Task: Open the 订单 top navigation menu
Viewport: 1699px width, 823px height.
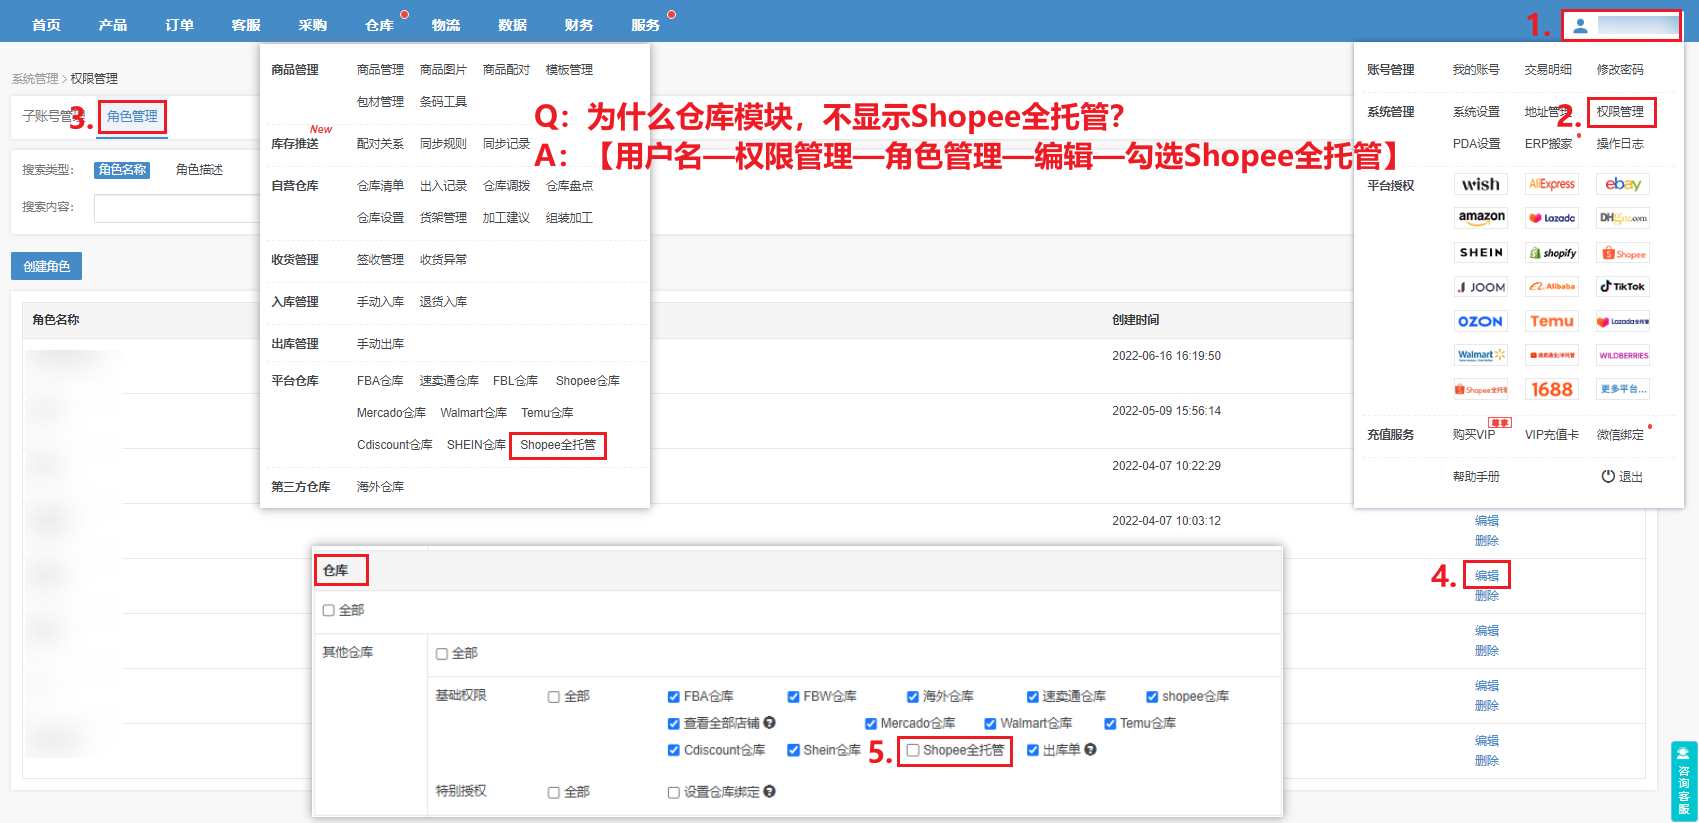Action: click(x=180, y=25)
